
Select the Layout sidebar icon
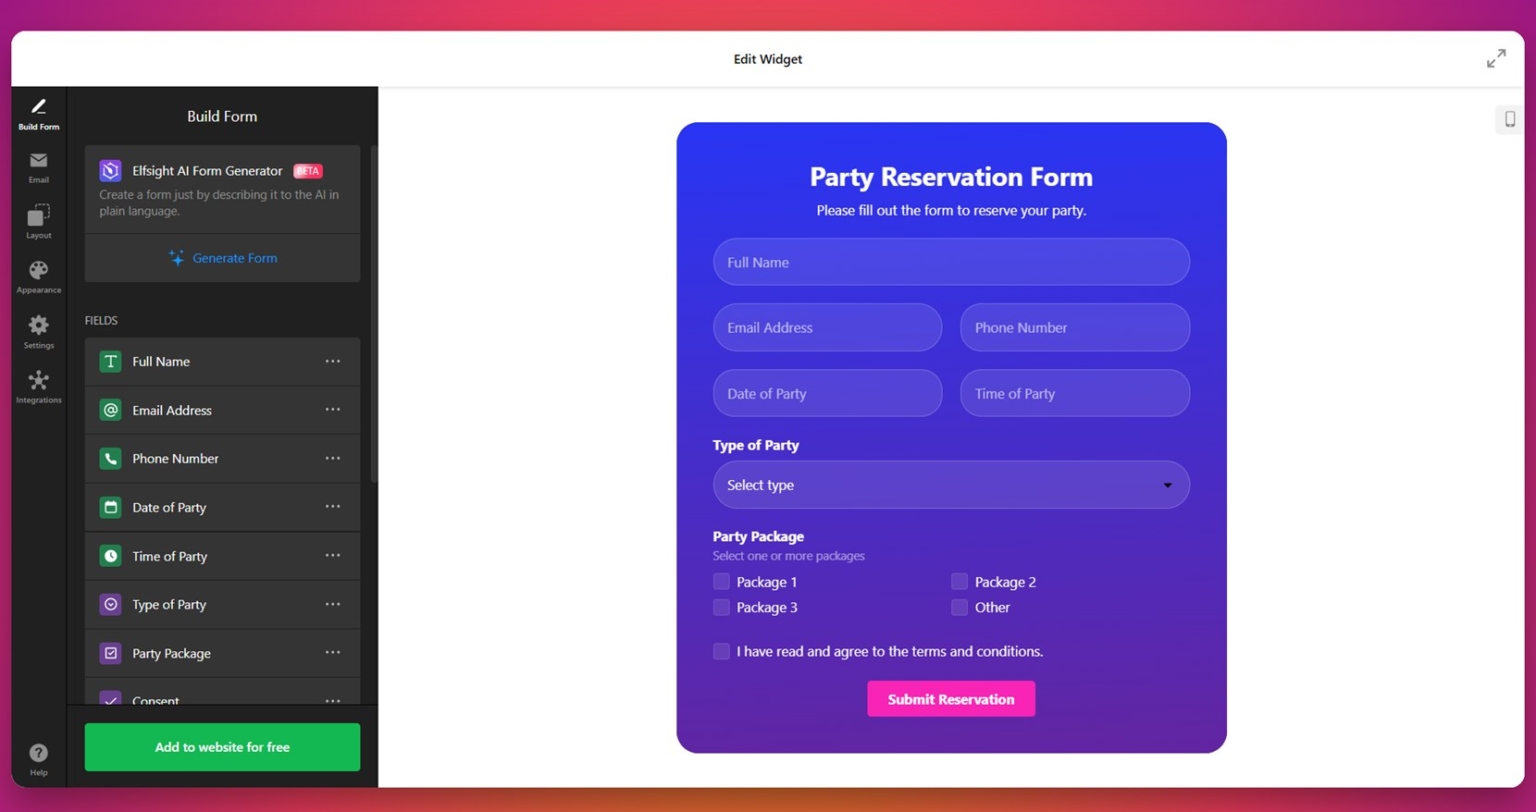pyautogui.click(x=38, y=221)
